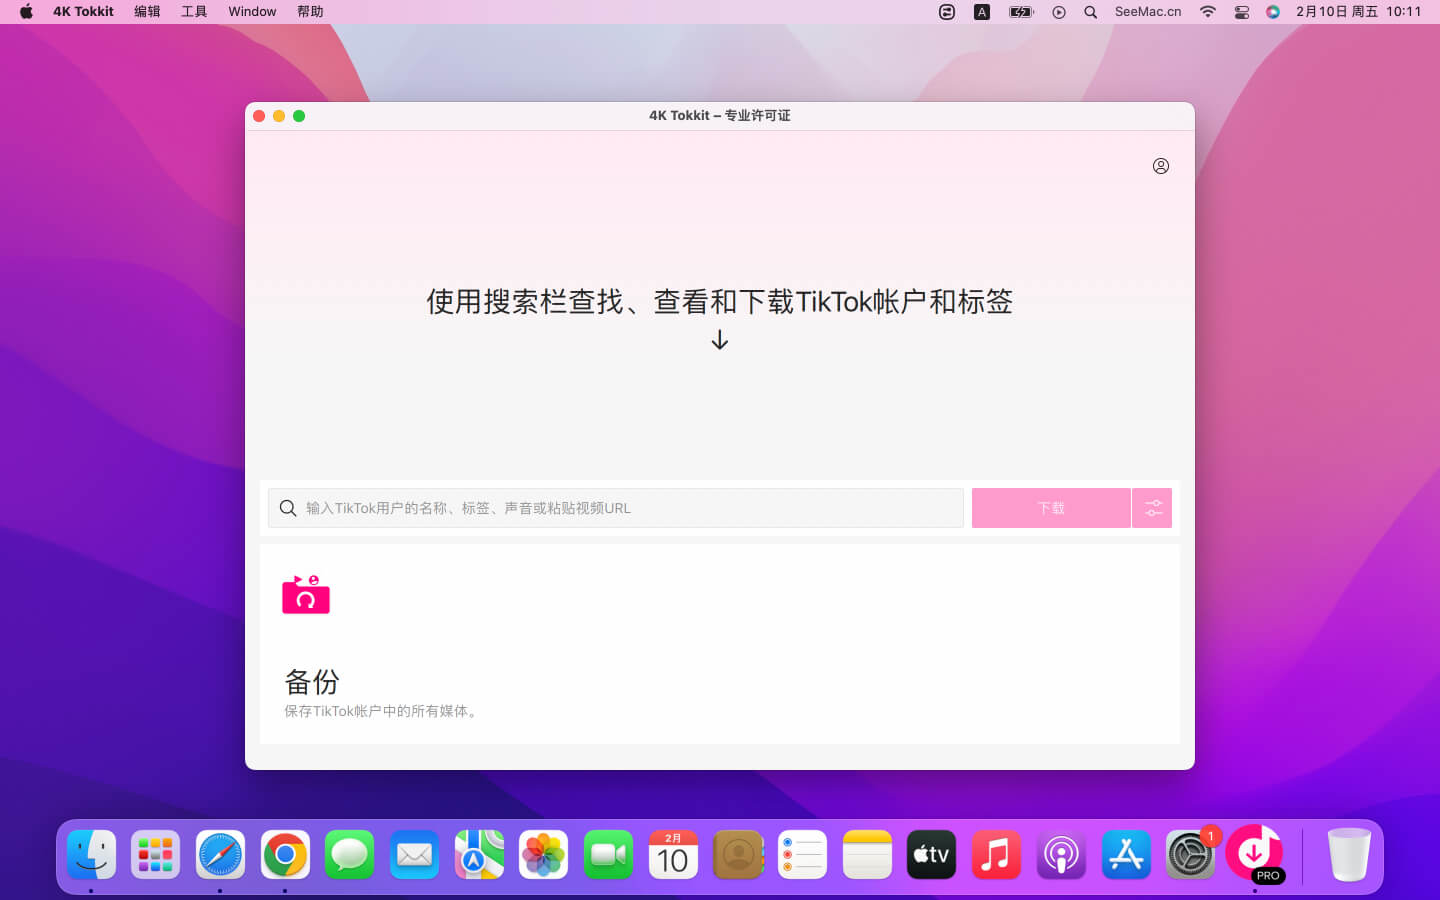
Task: Click the pink 下载 button
Action: (1050, 508)
